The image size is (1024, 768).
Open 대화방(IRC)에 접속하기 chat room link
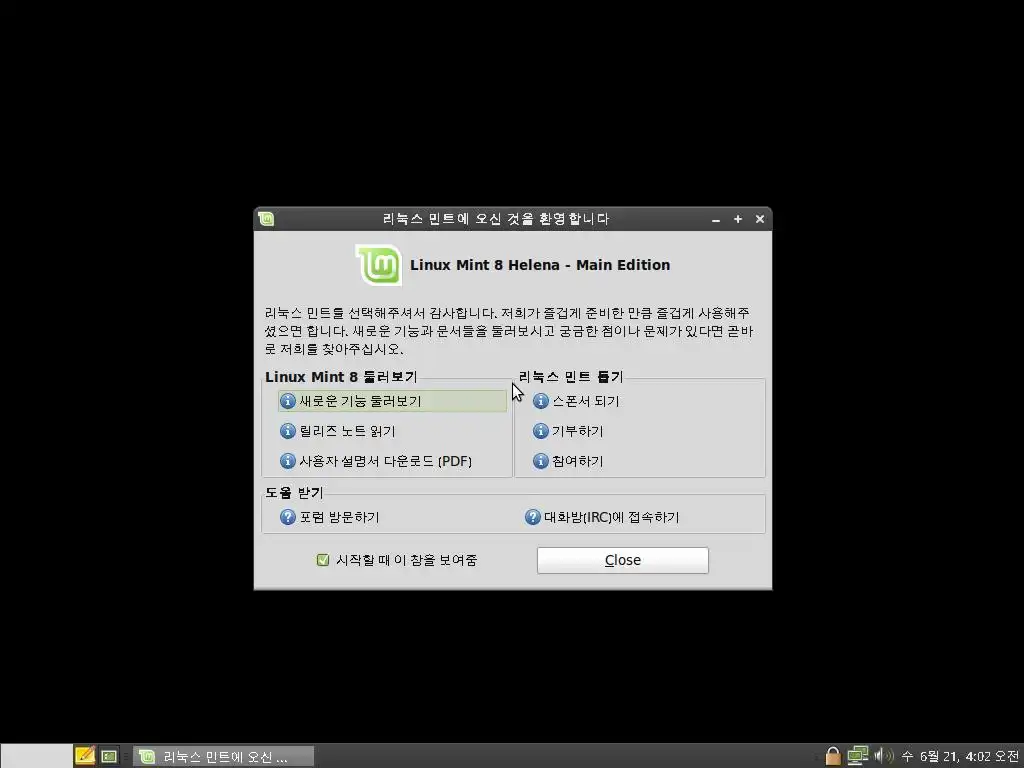click(x=601, y=517)
